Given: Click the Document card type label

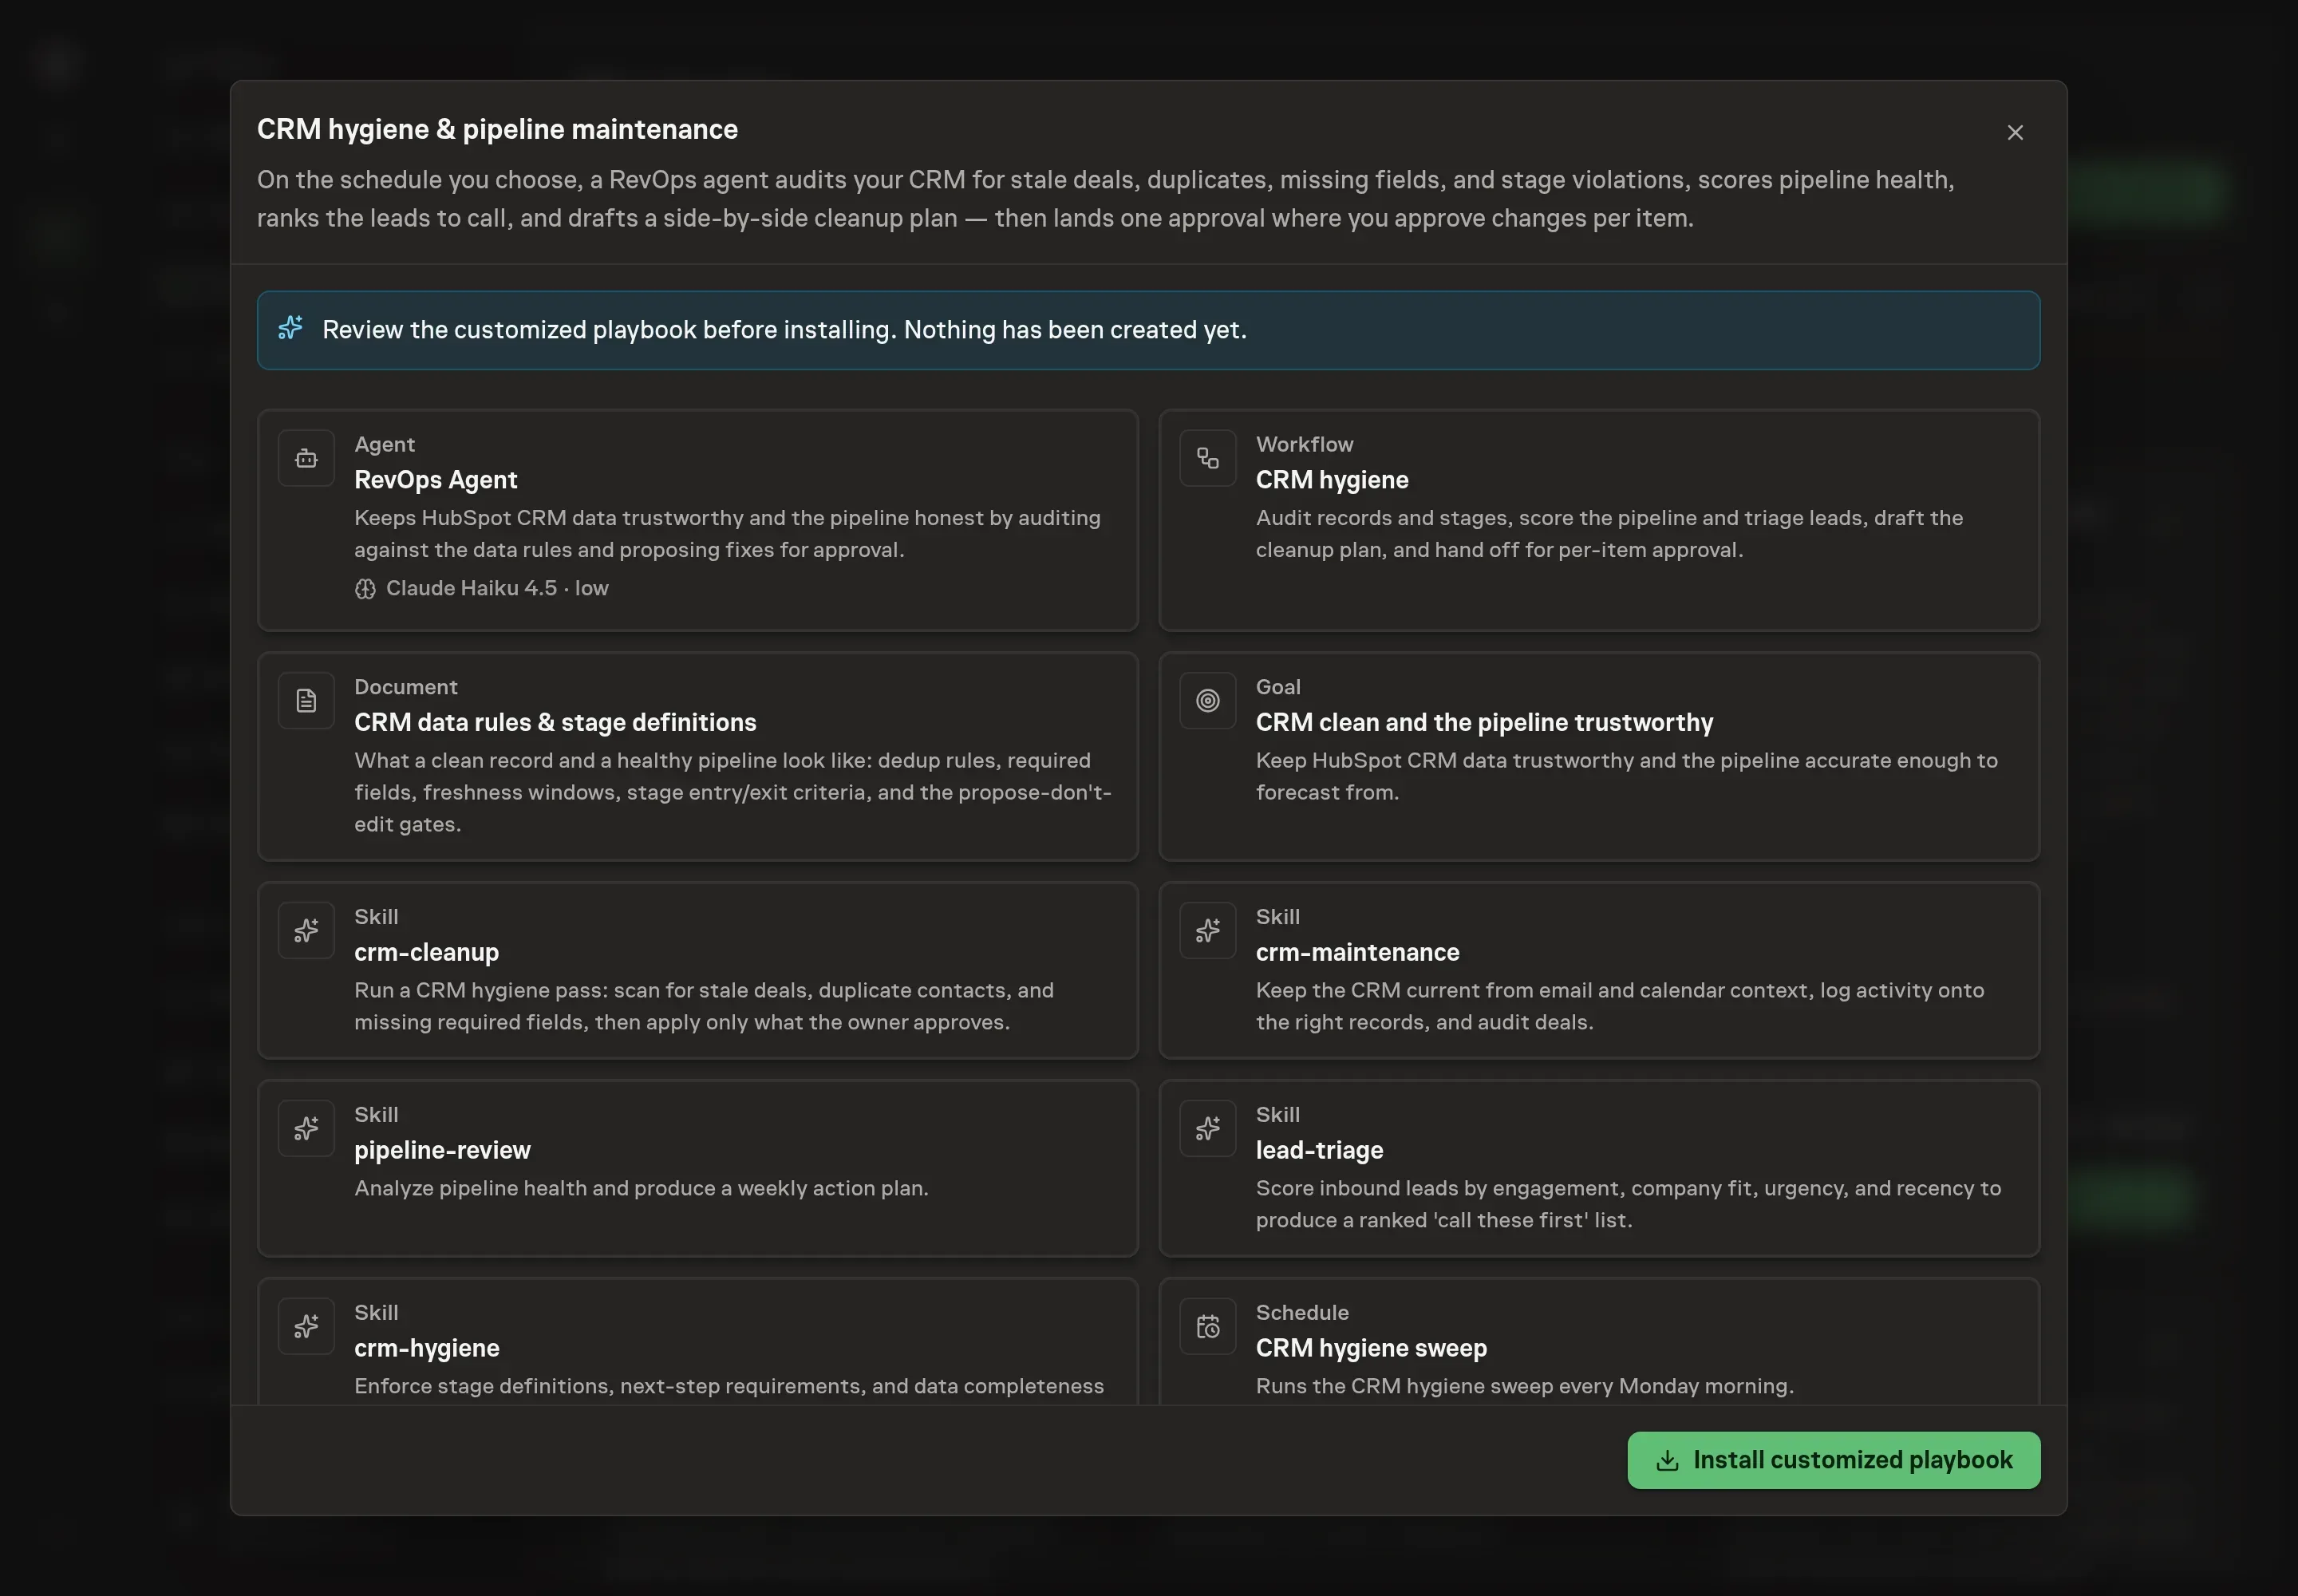Looking at the screenshot, I should (x=405, y=687).
